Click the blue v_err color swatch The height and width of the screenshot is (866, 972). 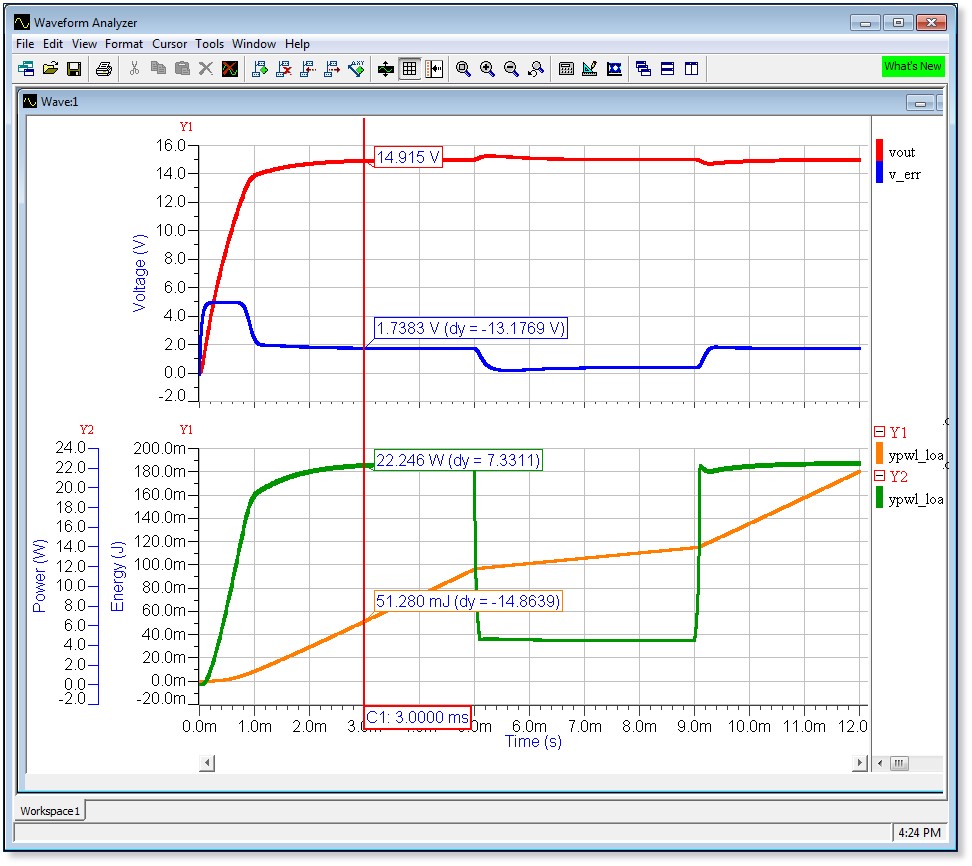pyautogui.click(x=879, y=172)
